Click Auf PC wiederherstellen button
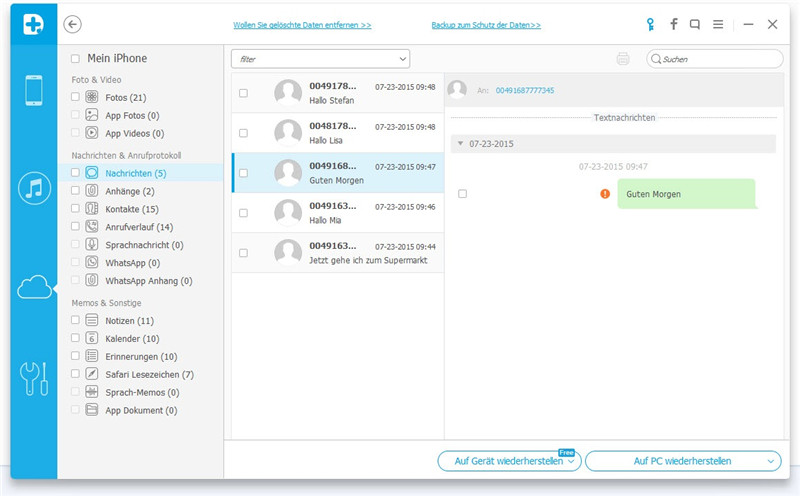 (x=683, y=461)
